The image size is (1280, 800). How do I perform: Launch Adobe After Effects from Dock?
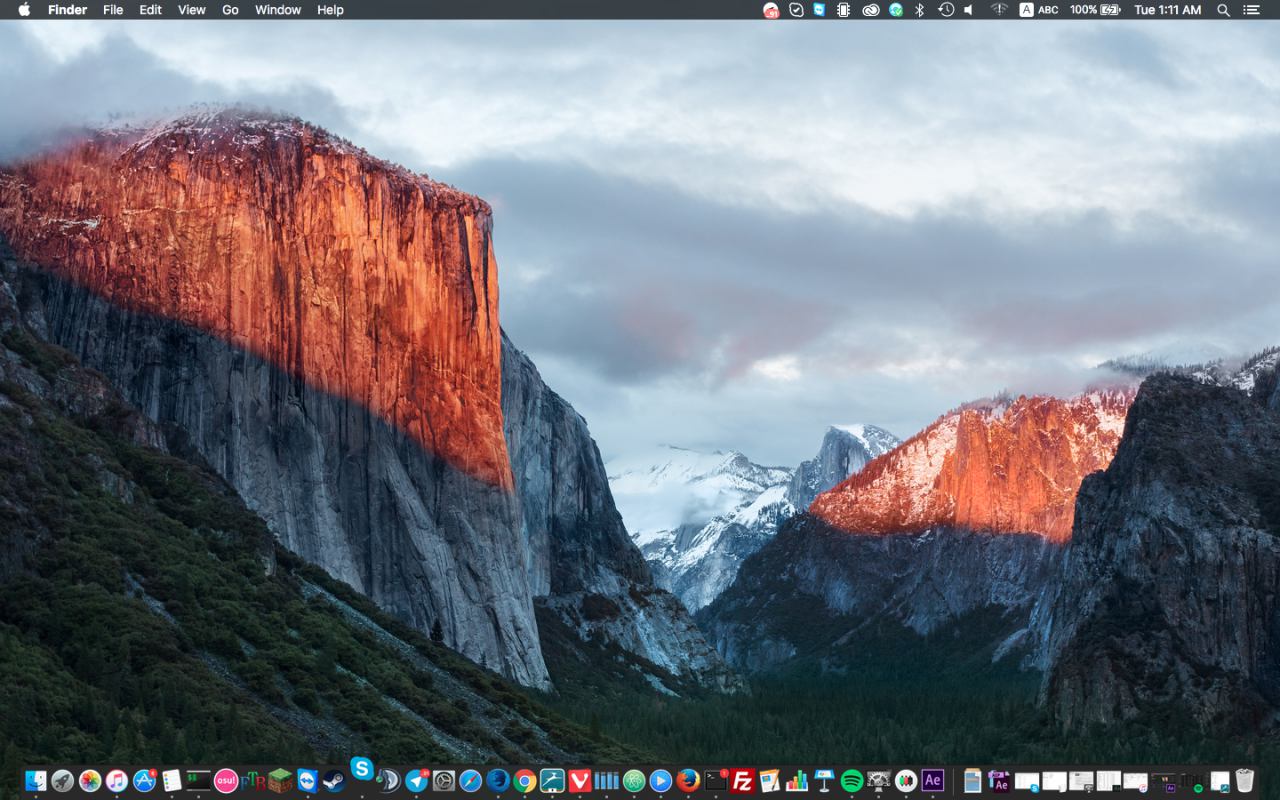pyautogui.click(x=933, y=781)
